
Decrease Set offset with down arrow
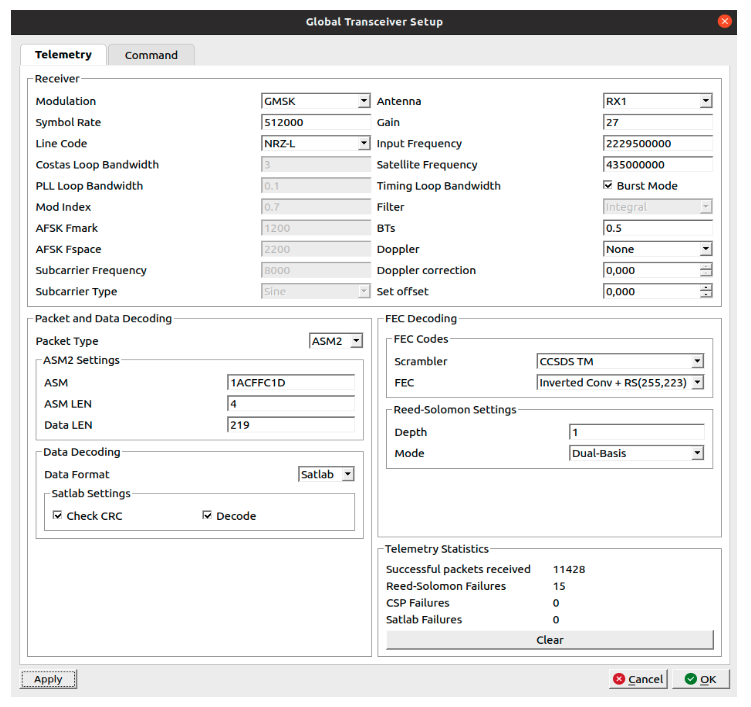pos(706,295)
